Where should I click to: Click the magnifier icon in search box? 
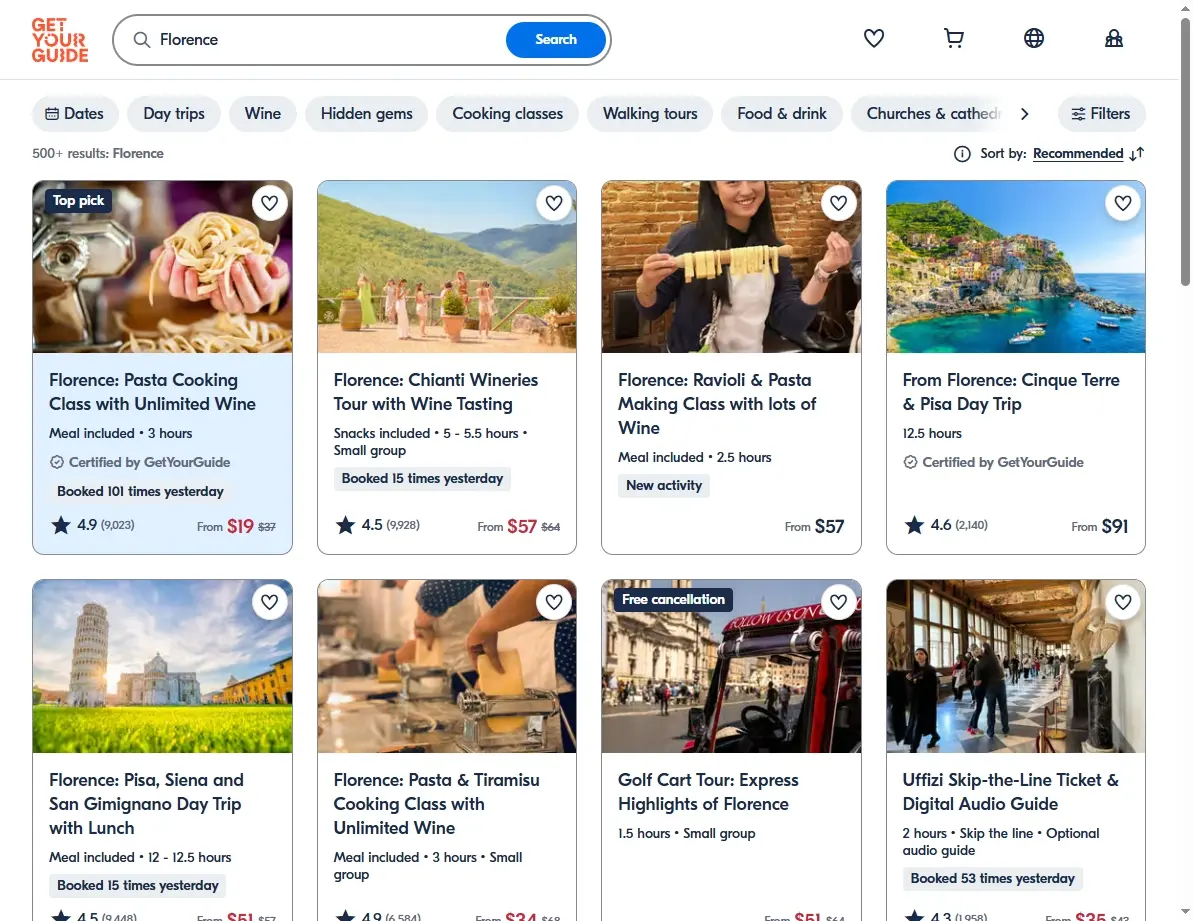point(142,40)
